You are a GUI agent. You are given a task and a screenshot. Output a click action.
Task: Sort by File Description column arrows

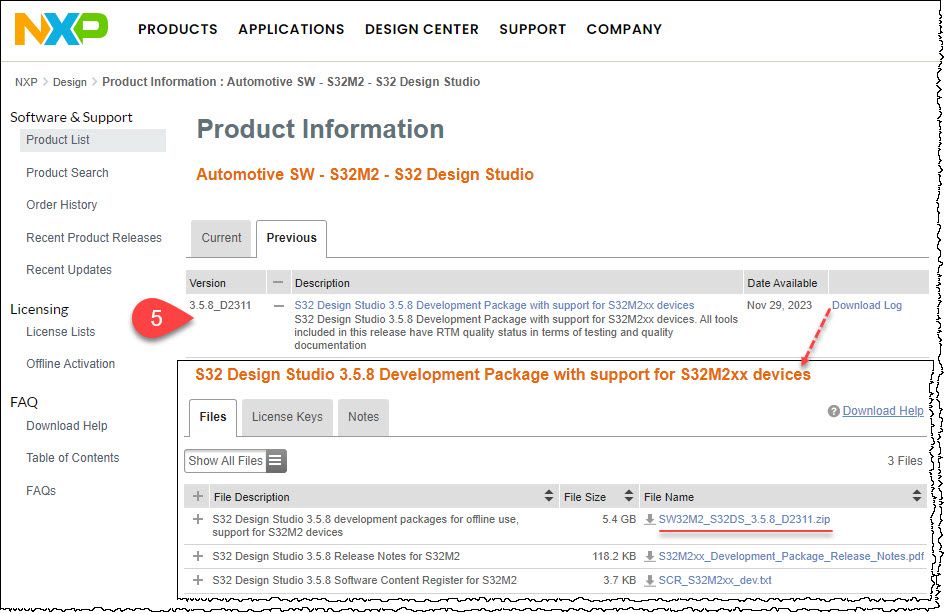coord(549,496)
